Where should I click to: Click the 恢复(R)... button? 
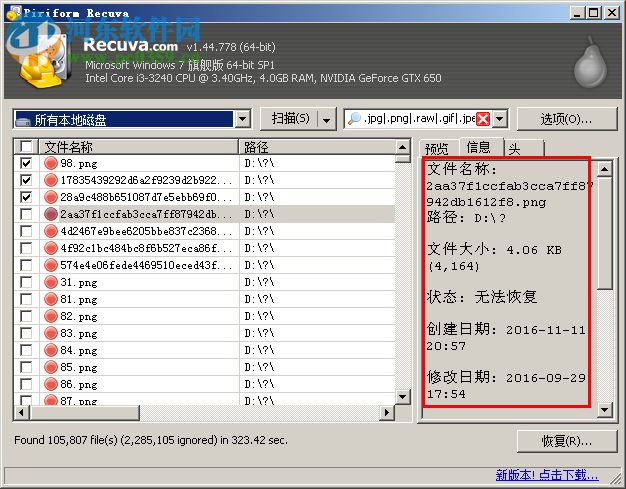pos(567,441)
